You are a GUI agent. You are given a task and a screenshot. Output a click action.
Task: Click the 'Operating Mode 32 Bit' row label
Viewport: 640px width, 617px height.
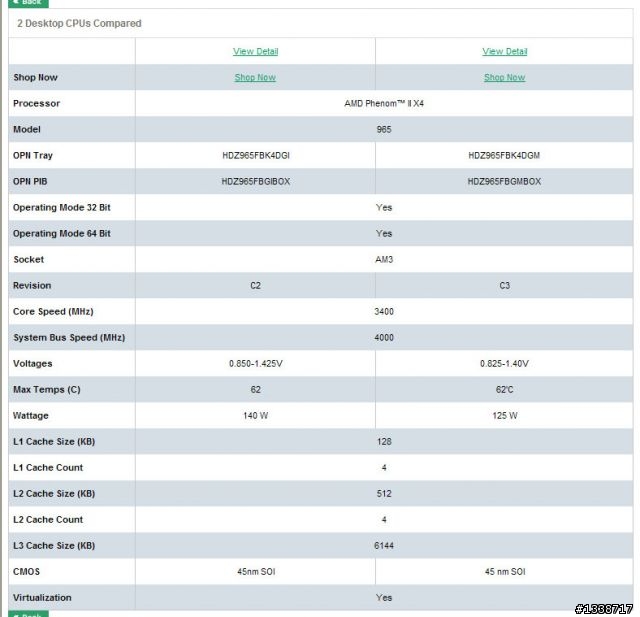(62, 208)
